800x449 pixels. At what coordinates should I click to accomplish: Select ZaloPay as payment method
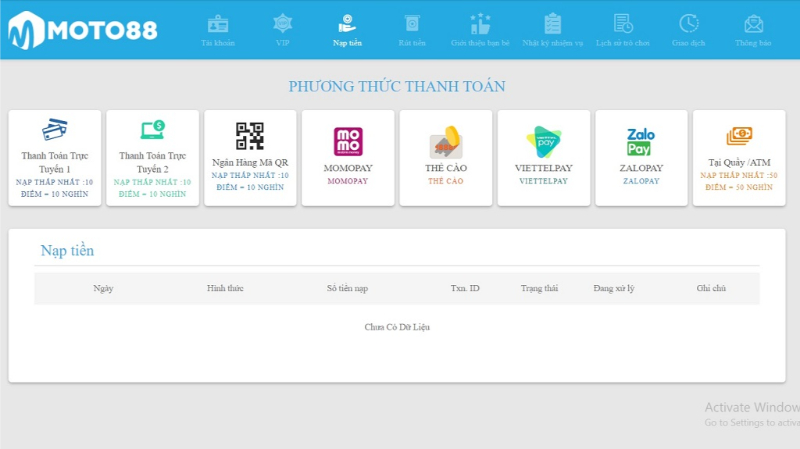click(x=641, y=157)
